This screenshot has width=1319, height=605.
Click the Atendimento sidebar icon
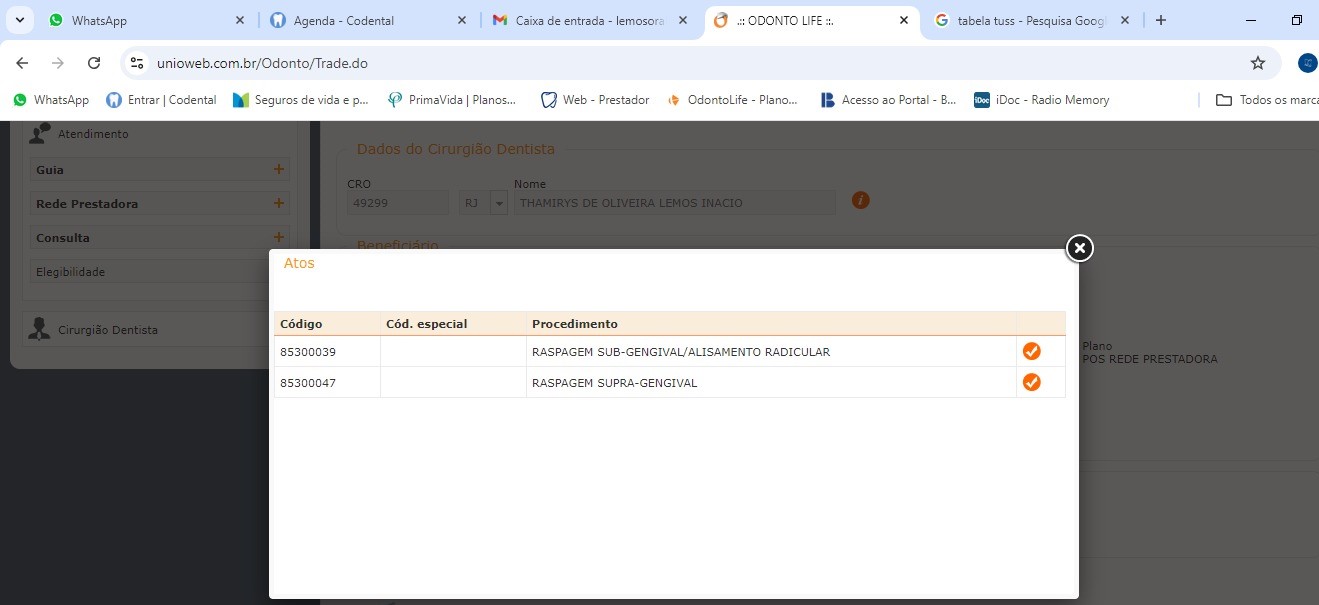(x=40, y=134)
